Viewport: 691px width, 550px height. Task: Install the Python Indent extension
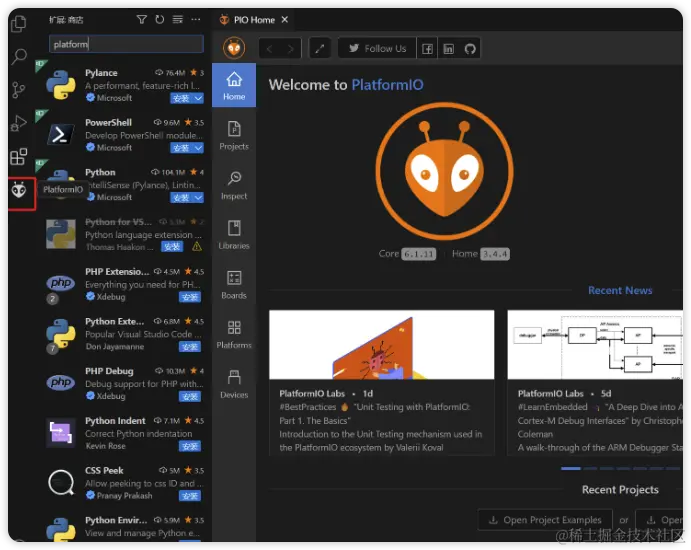[190, 446]
